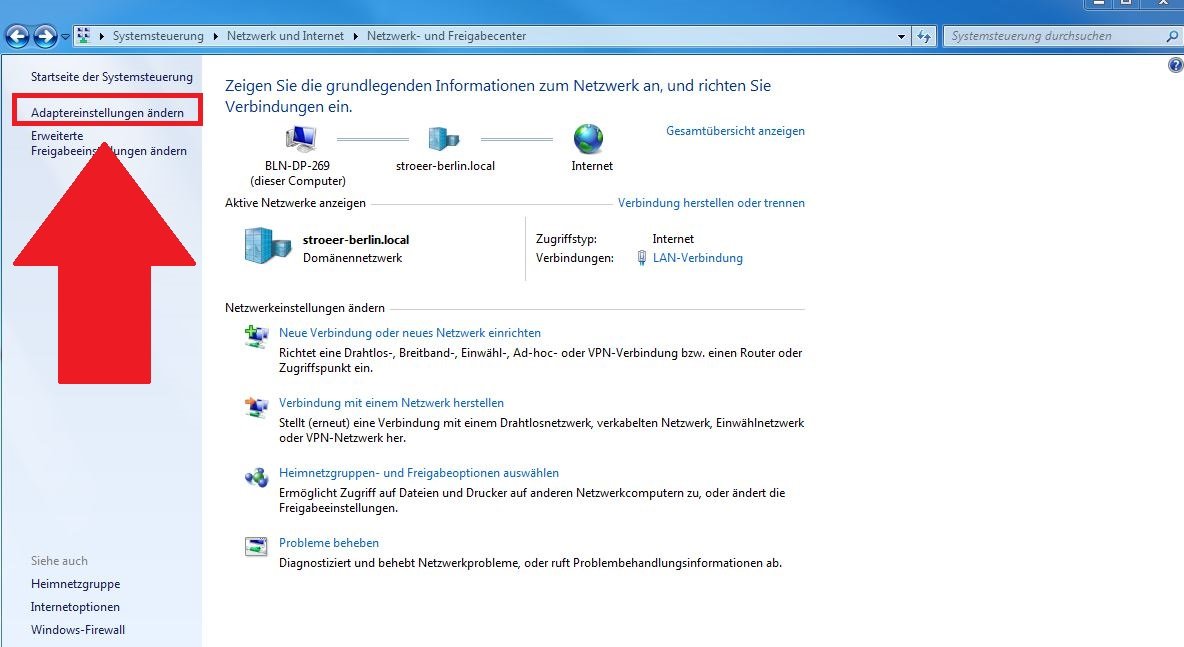
Task: Click the troubleshoot problems icon
Action: pyautogui.click(x=256, y=546)
